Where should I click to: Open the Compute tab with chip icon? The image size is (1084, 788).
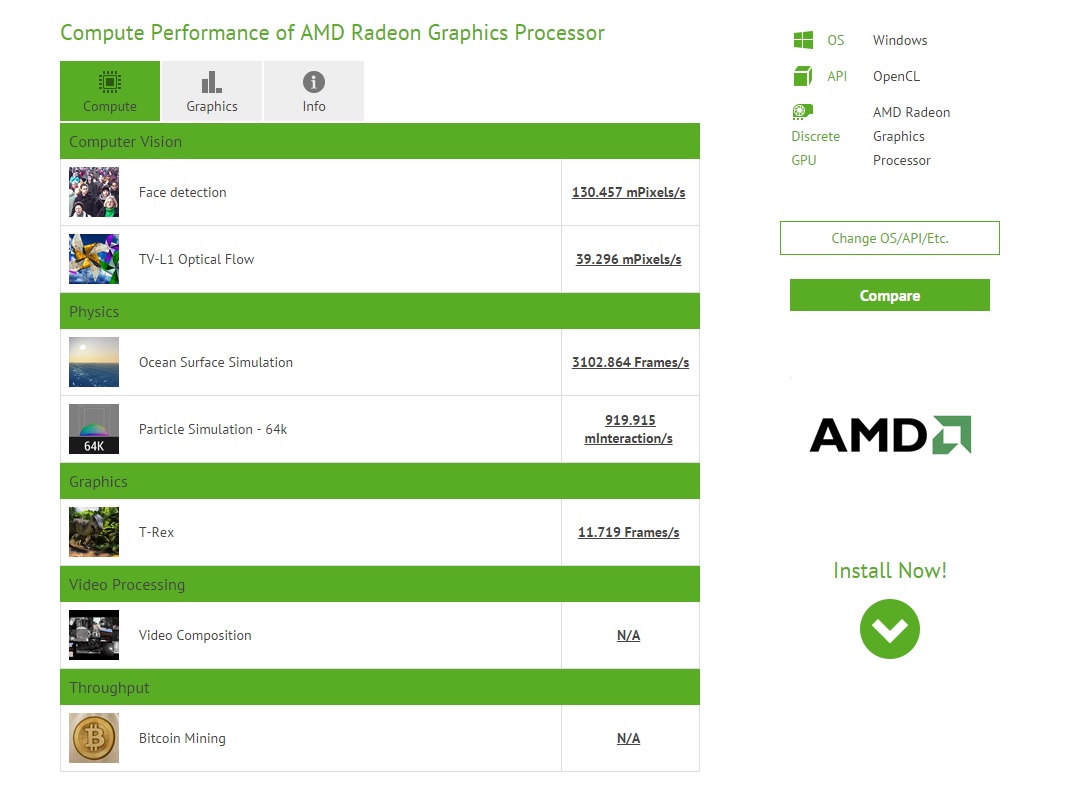[110, 91]
